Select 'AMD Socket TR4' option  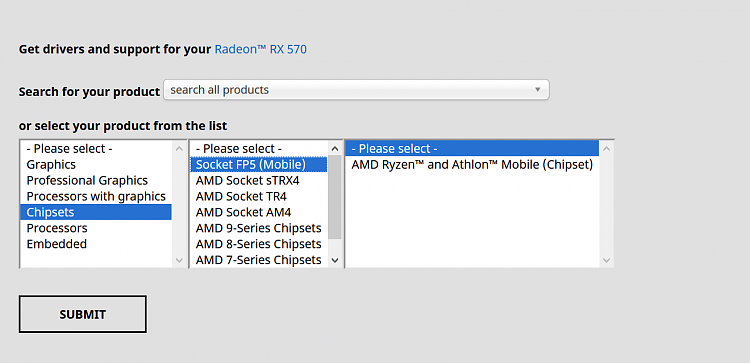click(259, 196)
